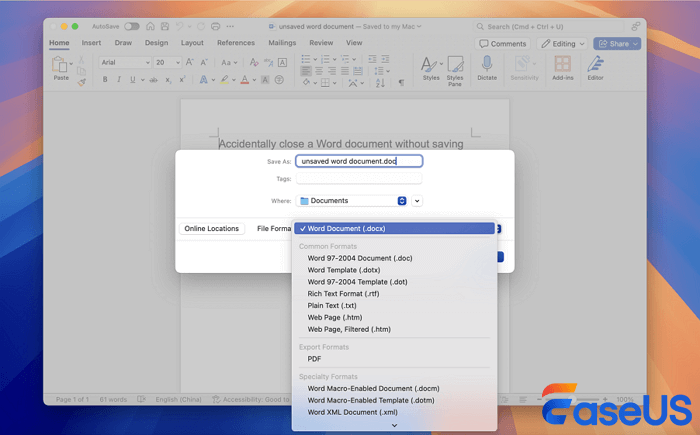Switch to the Review tab
700x435 pixels.
[x=321, y=43]
